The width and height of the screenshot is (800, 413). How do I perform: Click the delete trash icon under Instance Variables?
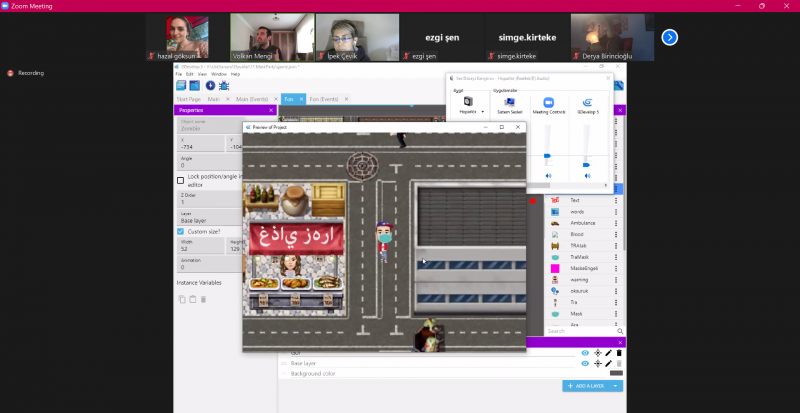203,299
